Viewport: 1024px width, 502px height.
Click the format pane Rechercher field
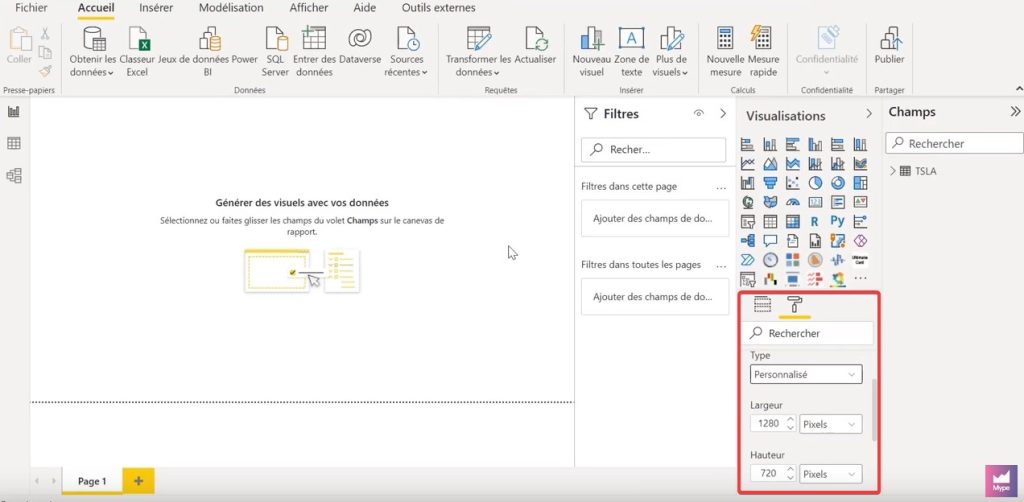click(807, 333)
